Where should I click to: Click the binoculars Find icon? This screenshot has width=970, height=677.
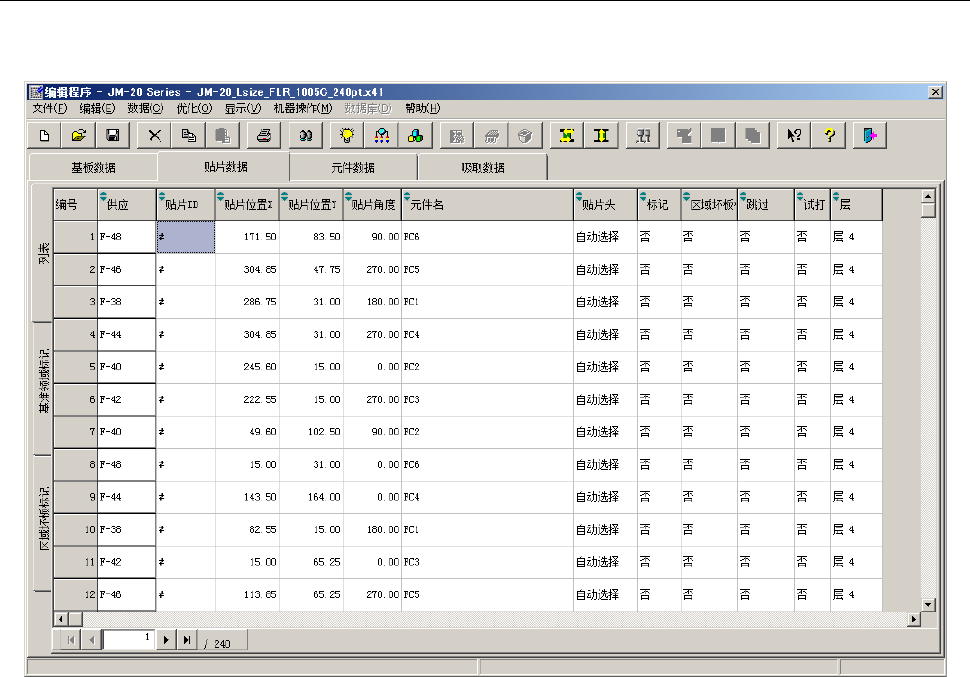click(x=307, y=136)
